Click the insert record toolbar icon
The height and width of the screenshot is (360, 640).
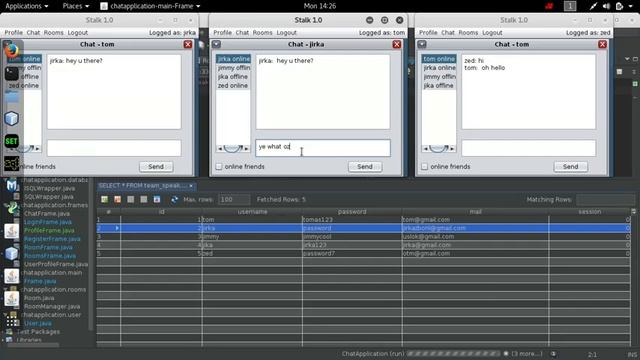104,199
